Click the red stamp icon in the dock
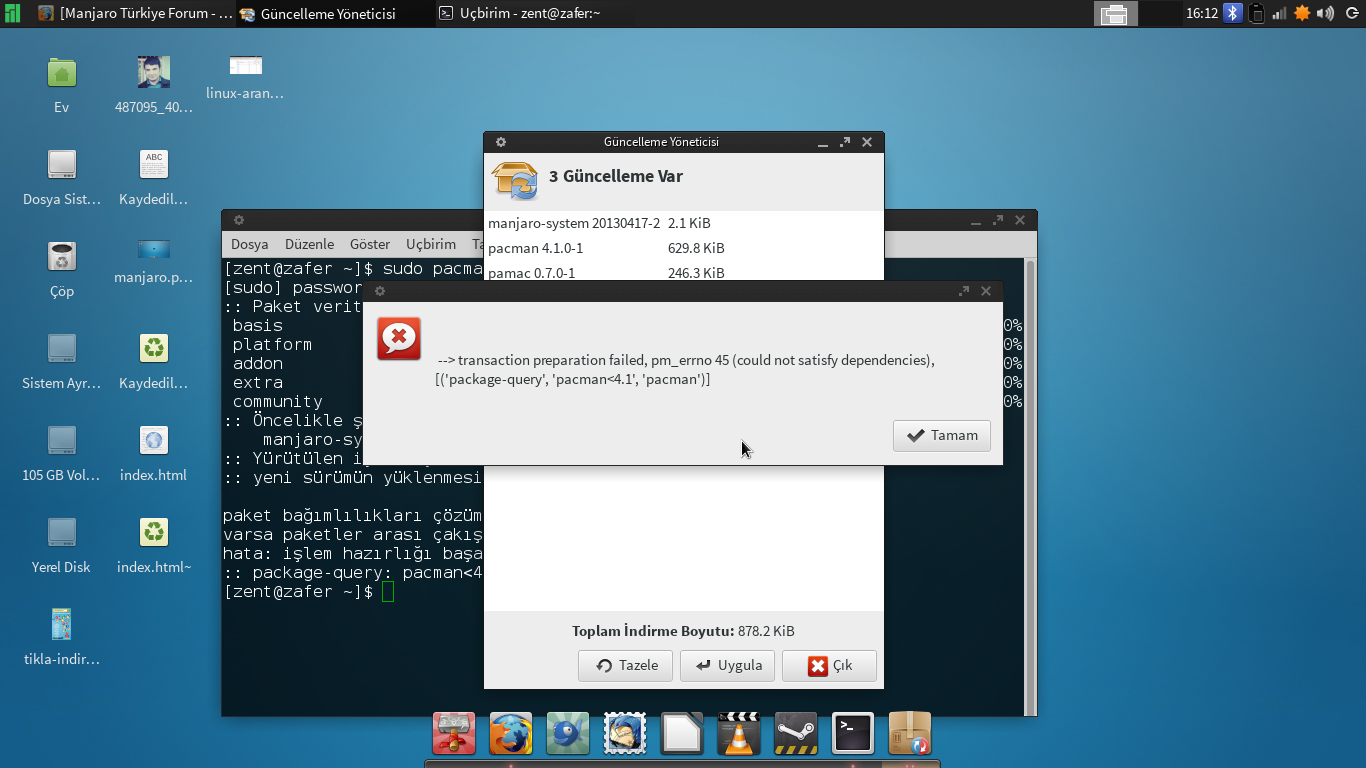Screen dimensions: 1366x768 (453, 734)
